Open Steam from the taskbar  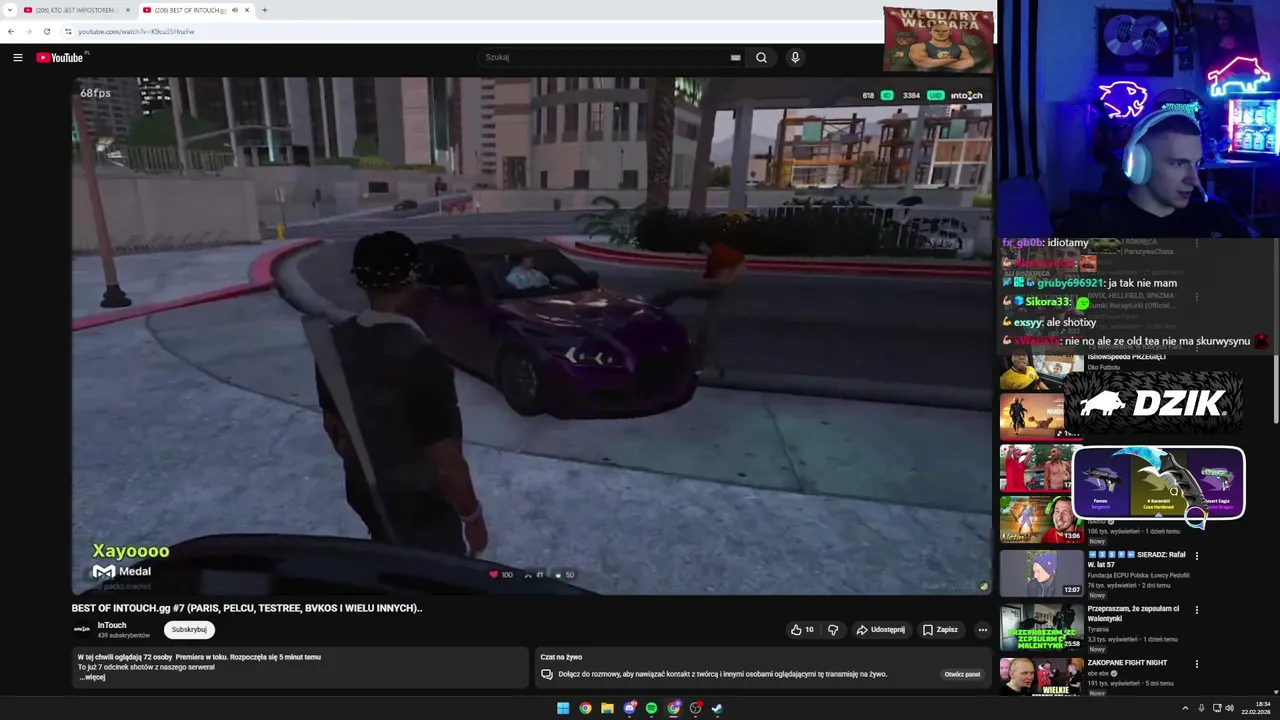coord(717,708)
